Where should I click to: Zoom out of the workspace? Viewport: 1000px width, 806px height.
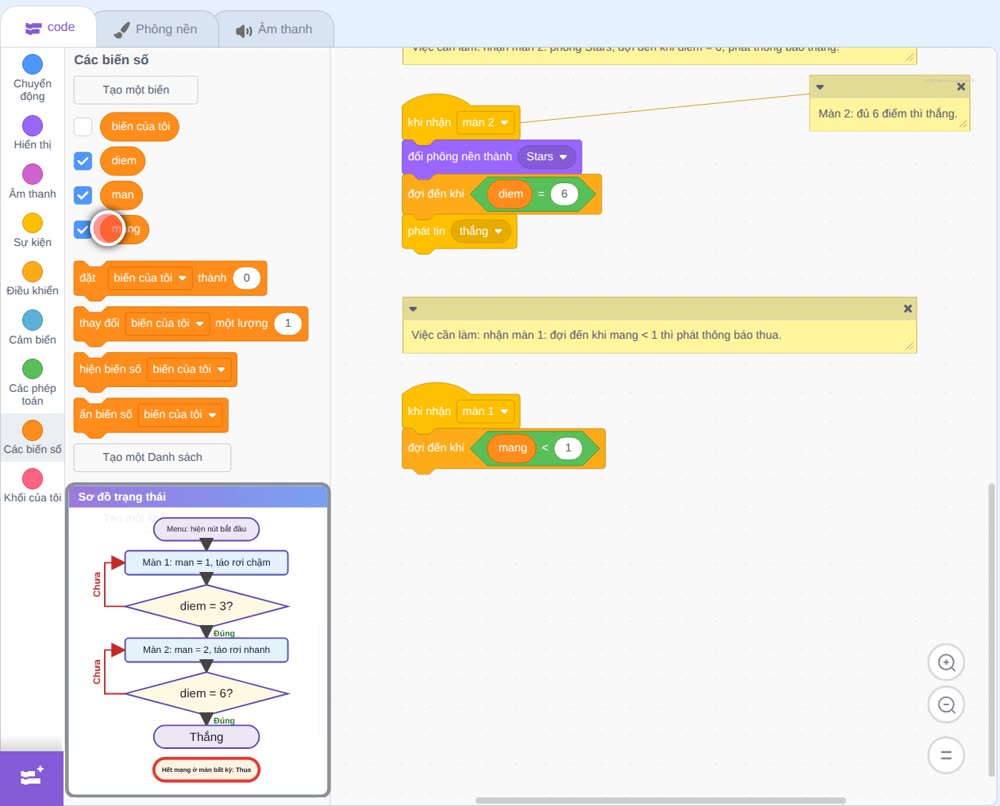(946, 705)
